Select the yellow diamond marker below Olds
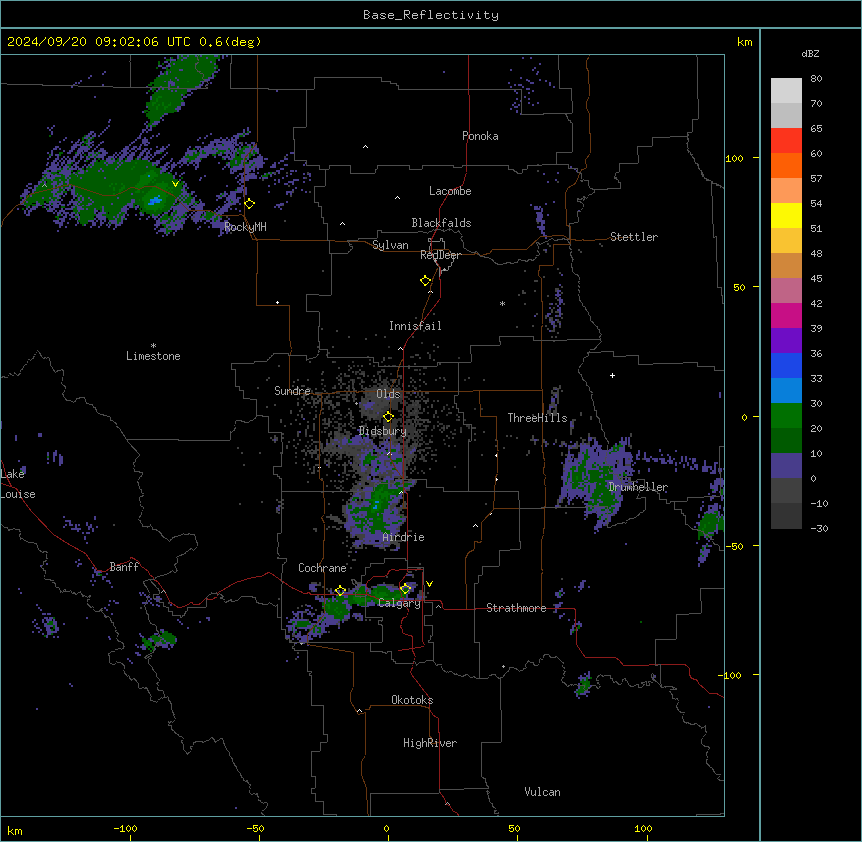The height and width of the screenshot is (842, 862). [388, 417]
